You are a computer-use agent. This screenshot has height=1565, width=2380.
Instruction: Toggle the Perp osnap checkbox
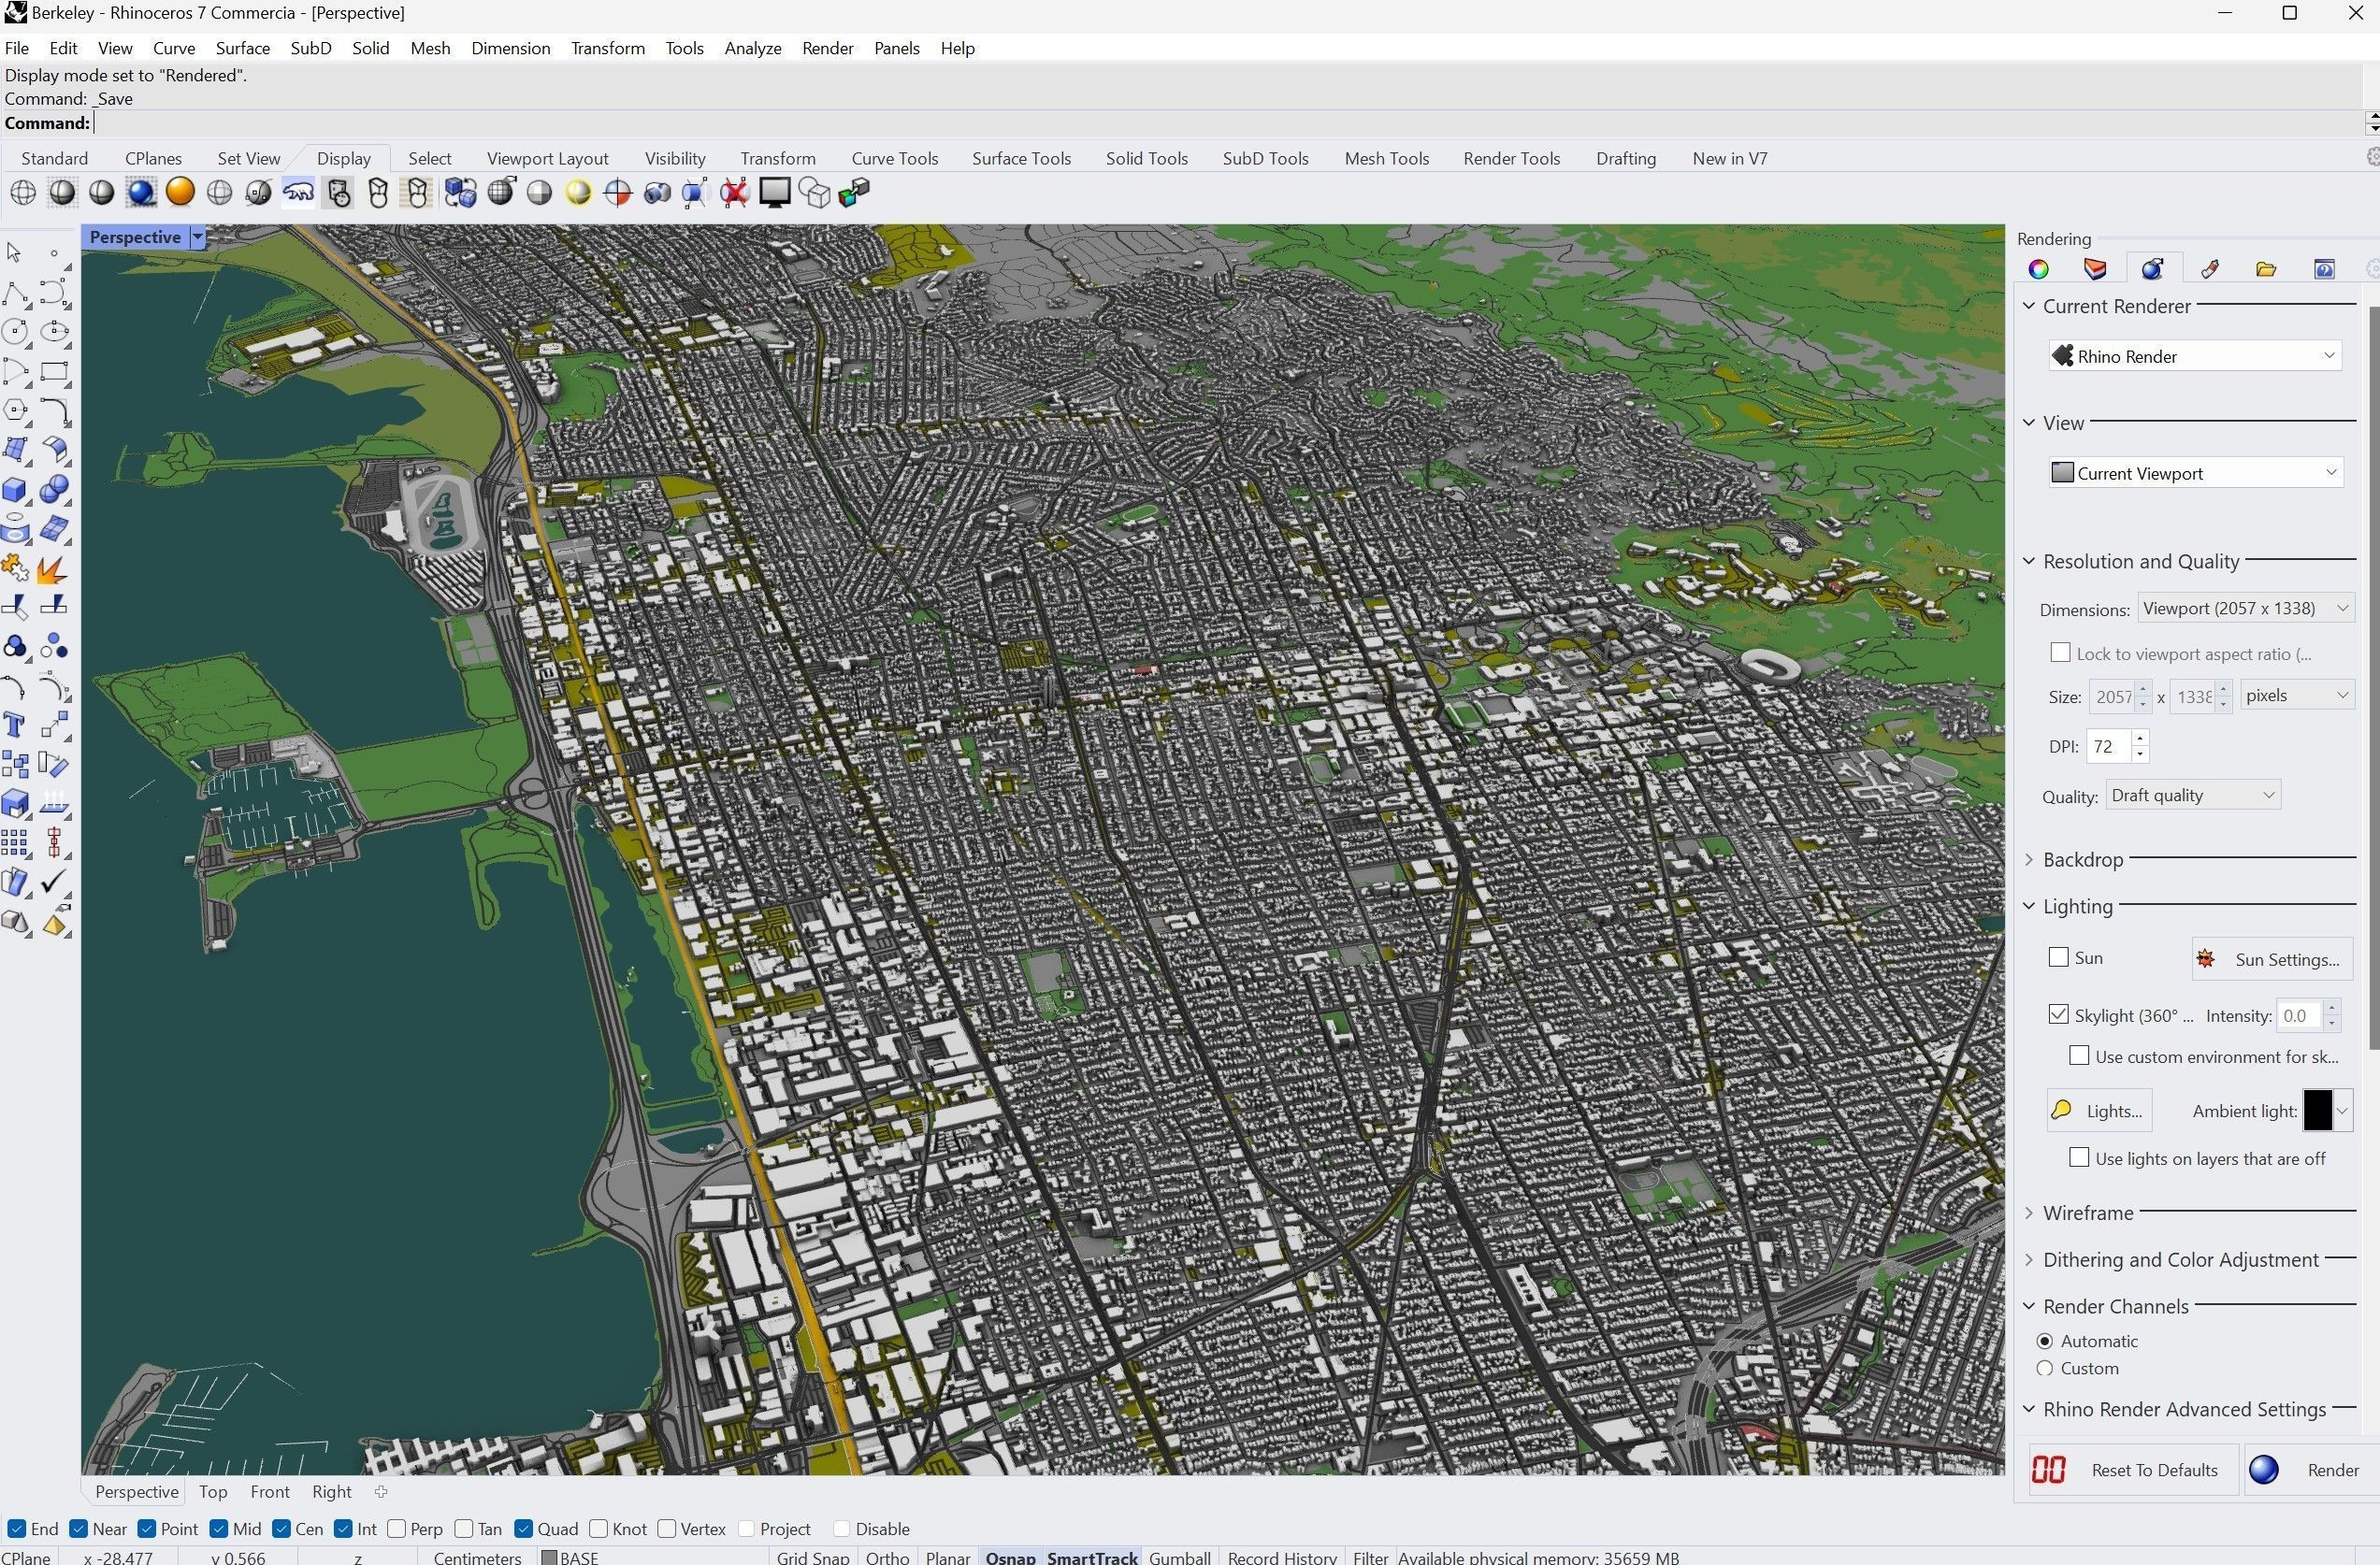397,1528
